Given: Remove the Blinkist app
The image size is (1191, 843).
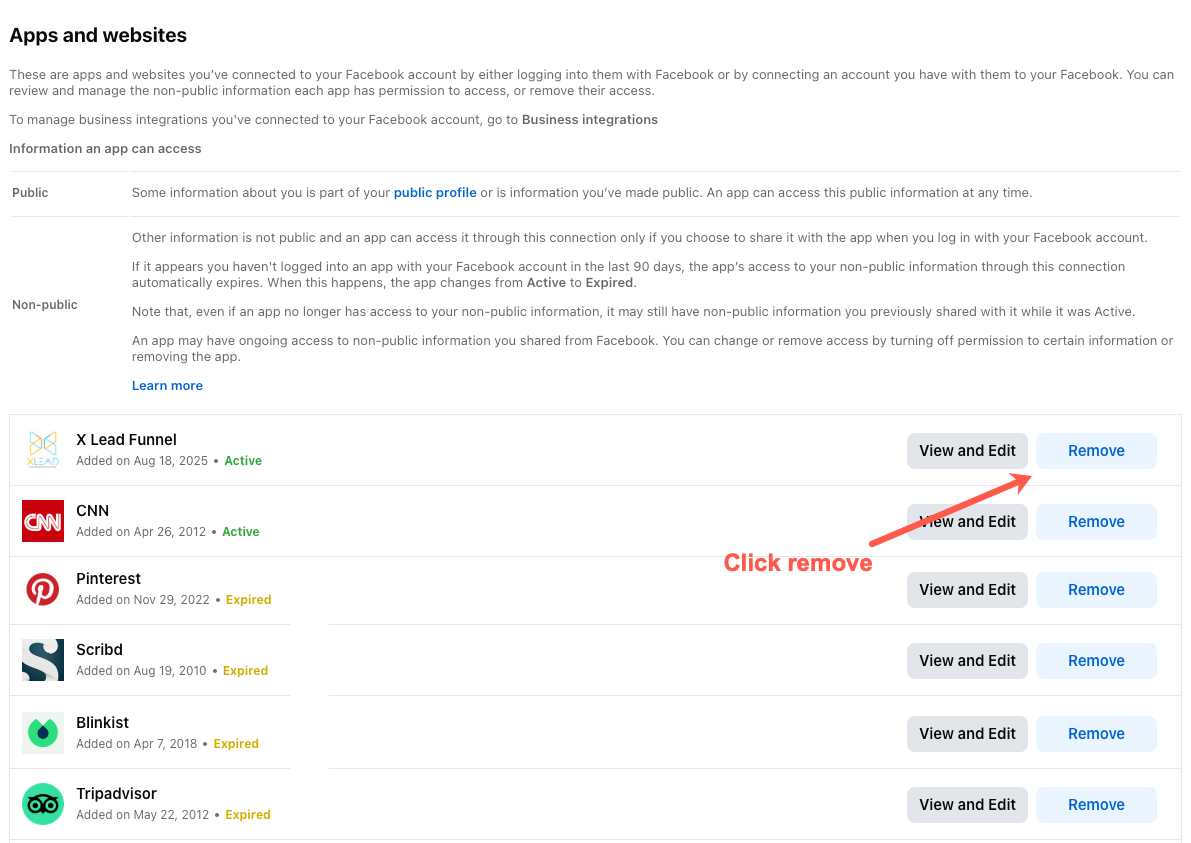Looking at the screenshot, I should point(1096,734).
